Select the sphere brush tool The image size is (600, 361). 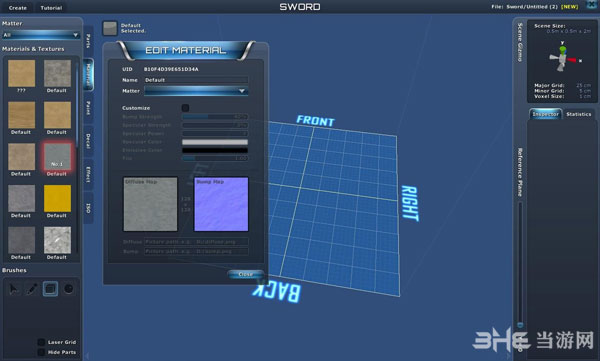pos(69,289)
